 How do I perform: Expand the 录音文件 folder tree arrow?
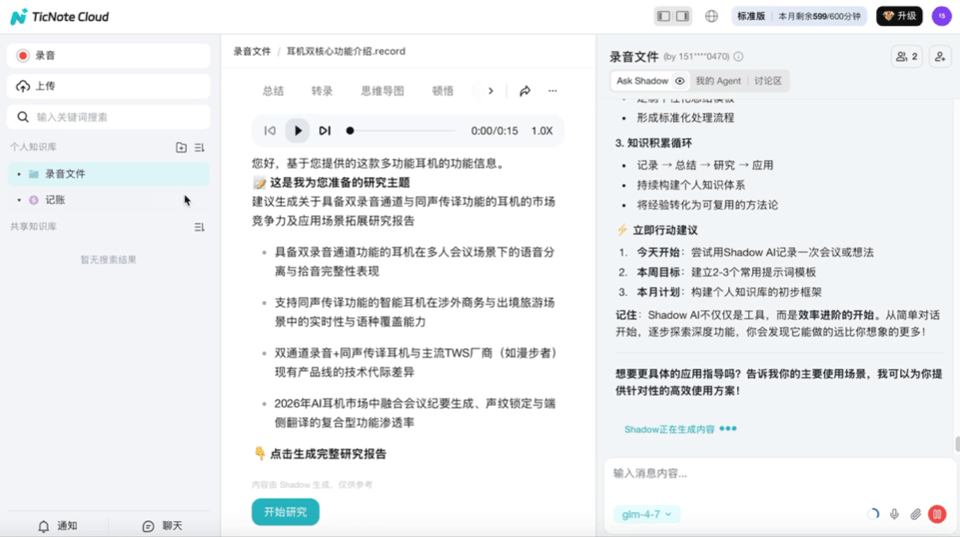pos(19,175)
